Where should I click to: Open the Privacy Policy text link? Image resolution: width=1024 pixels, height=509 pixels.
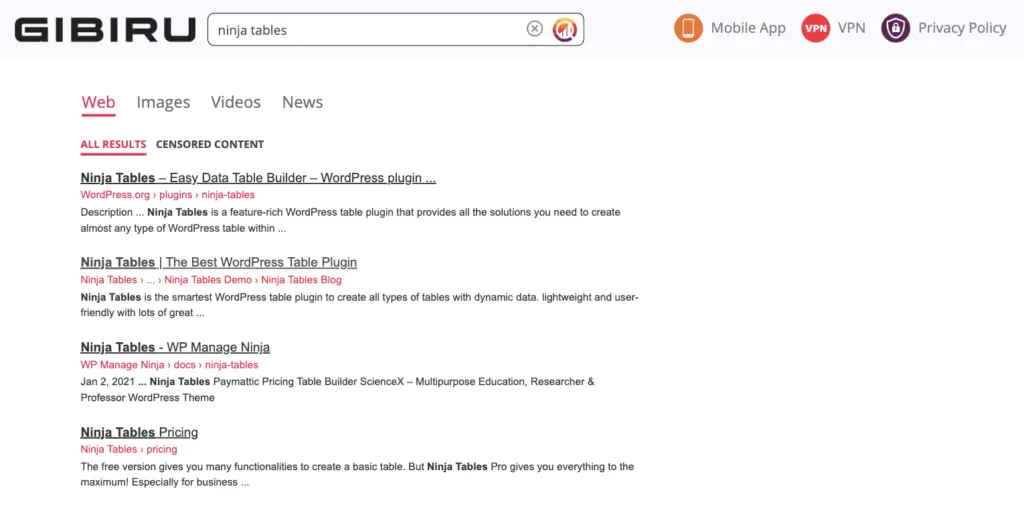click(962, 28)
